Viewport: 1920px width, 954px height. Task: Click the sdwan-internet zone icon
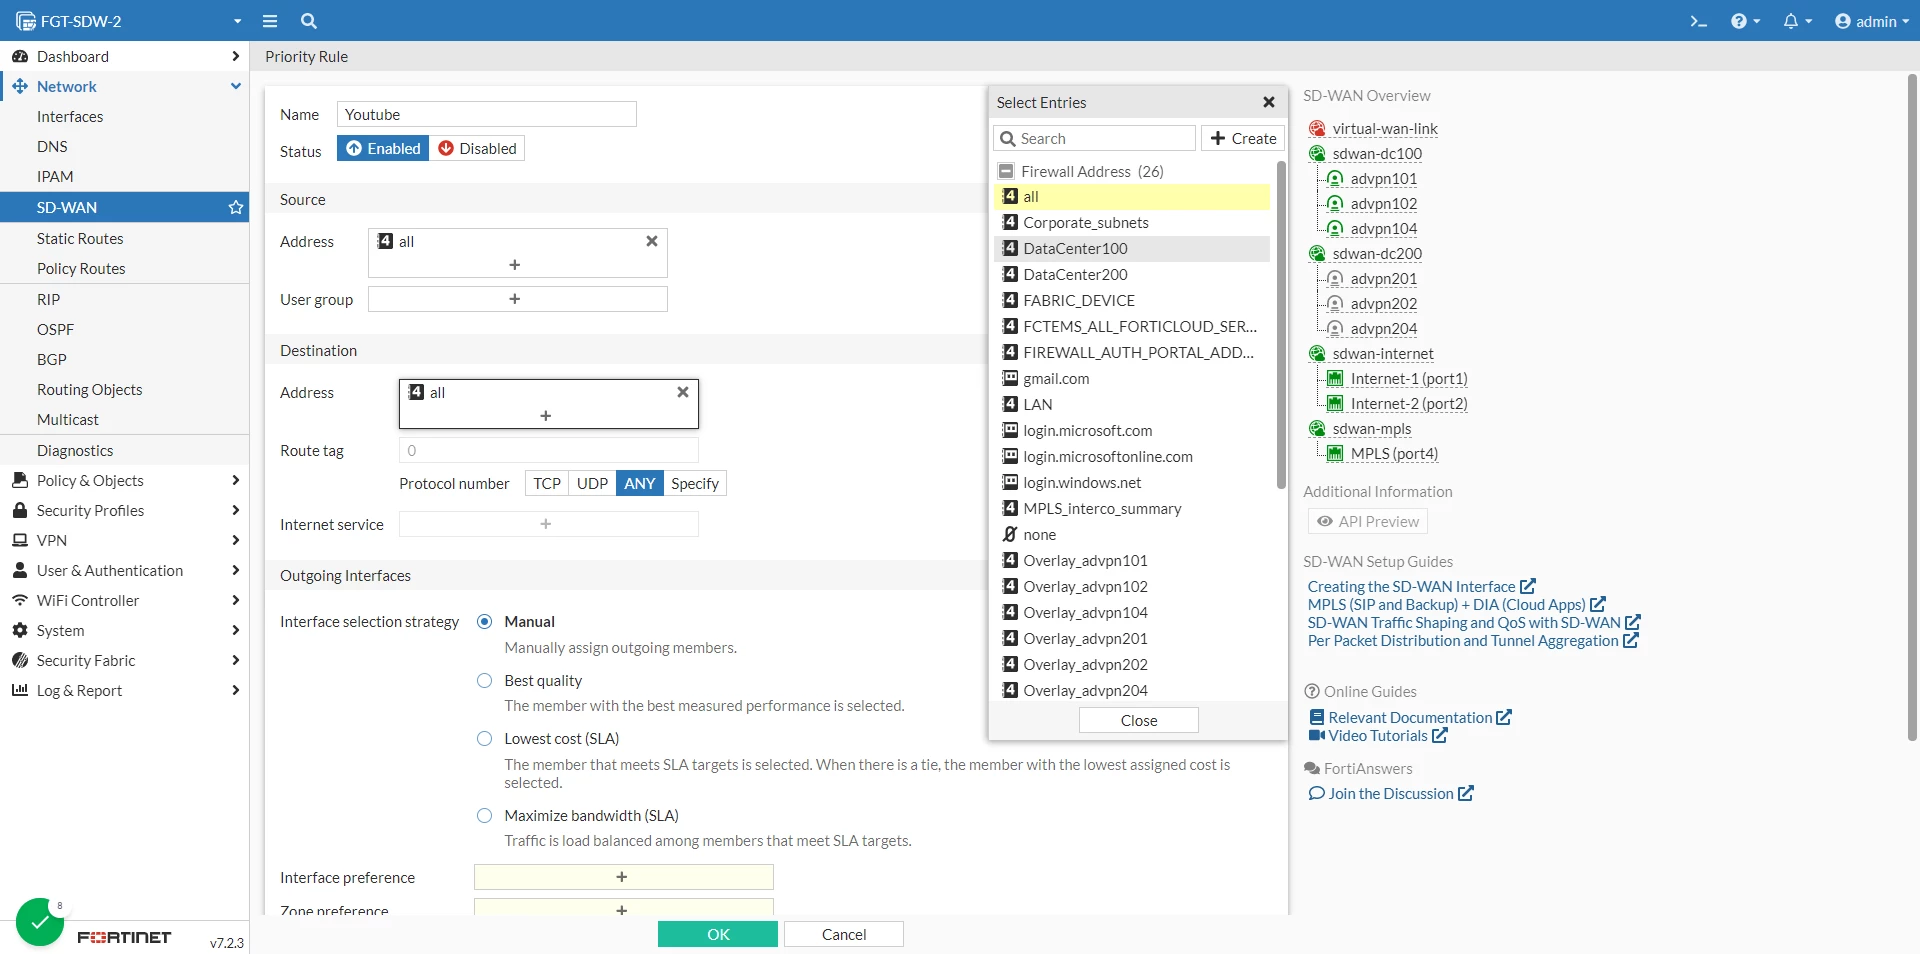point(1318,354)
